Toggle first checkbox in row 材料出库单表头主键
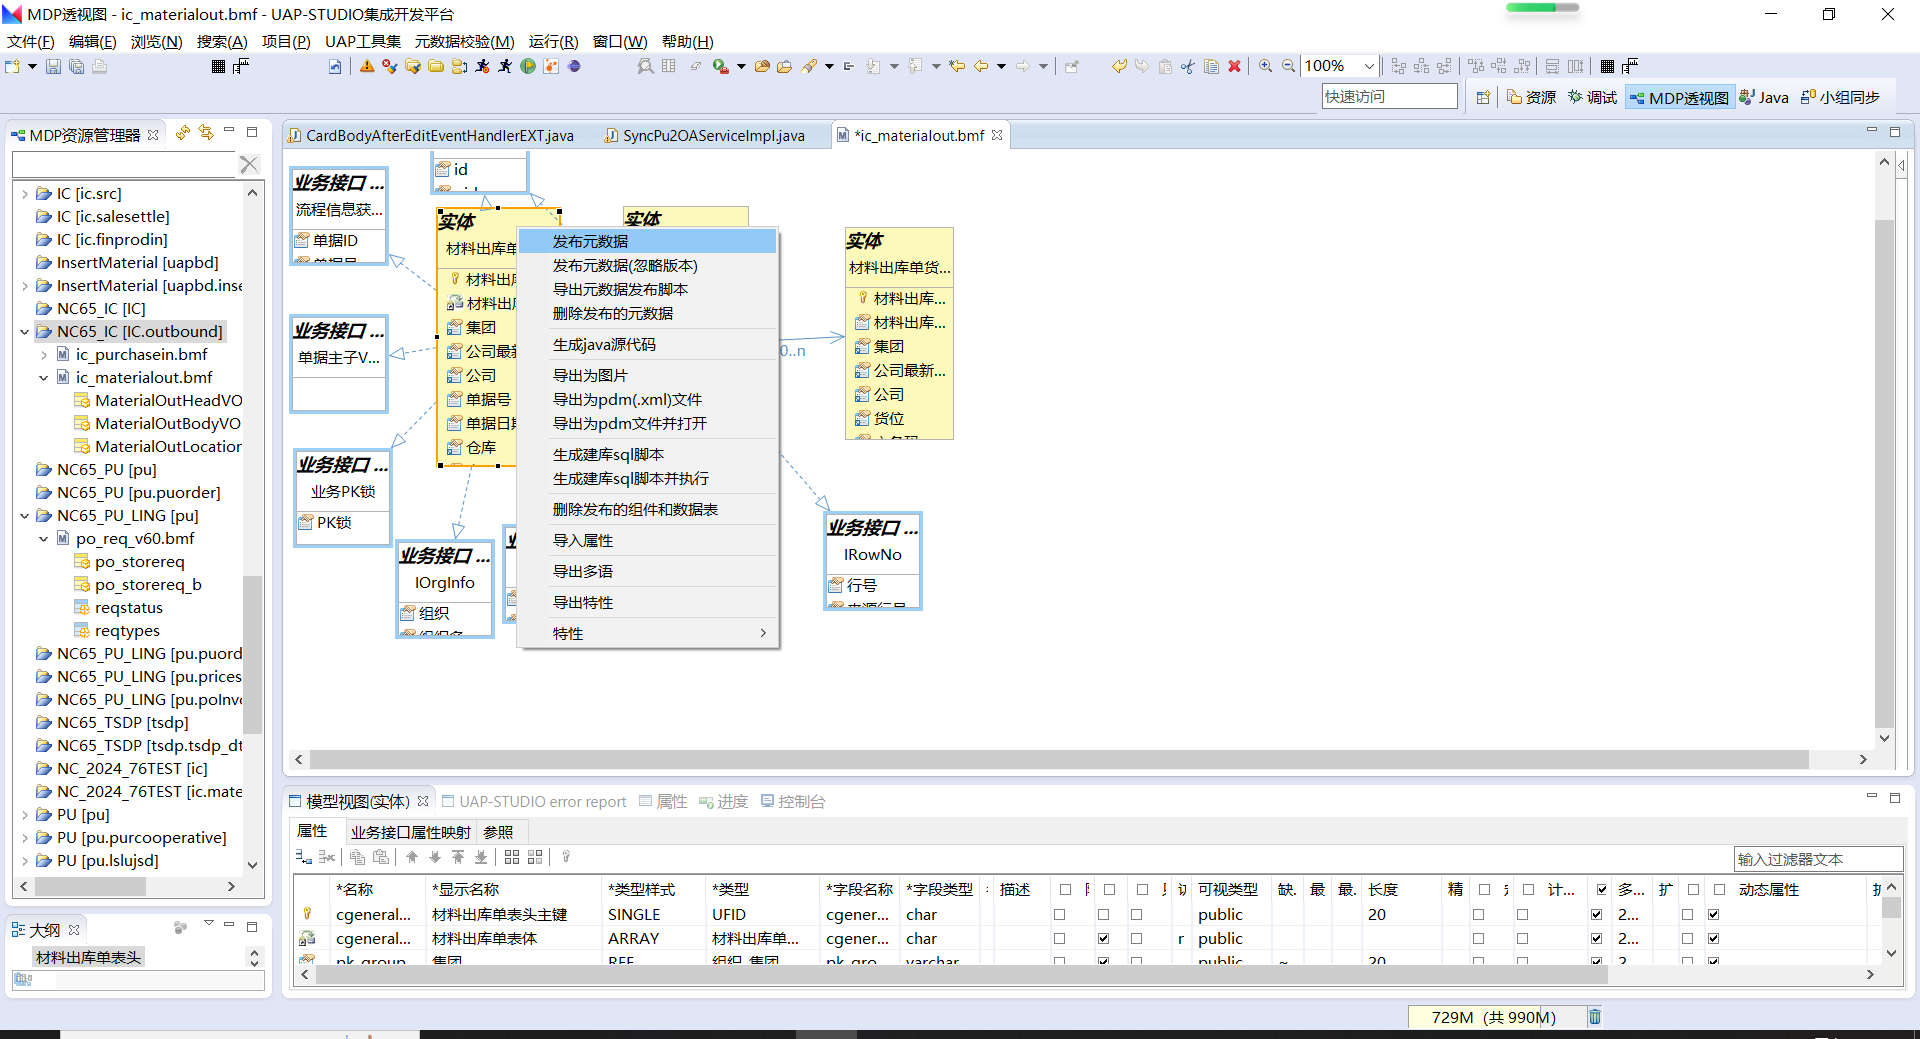1920x1039 pixels. tap(1060, 914)
